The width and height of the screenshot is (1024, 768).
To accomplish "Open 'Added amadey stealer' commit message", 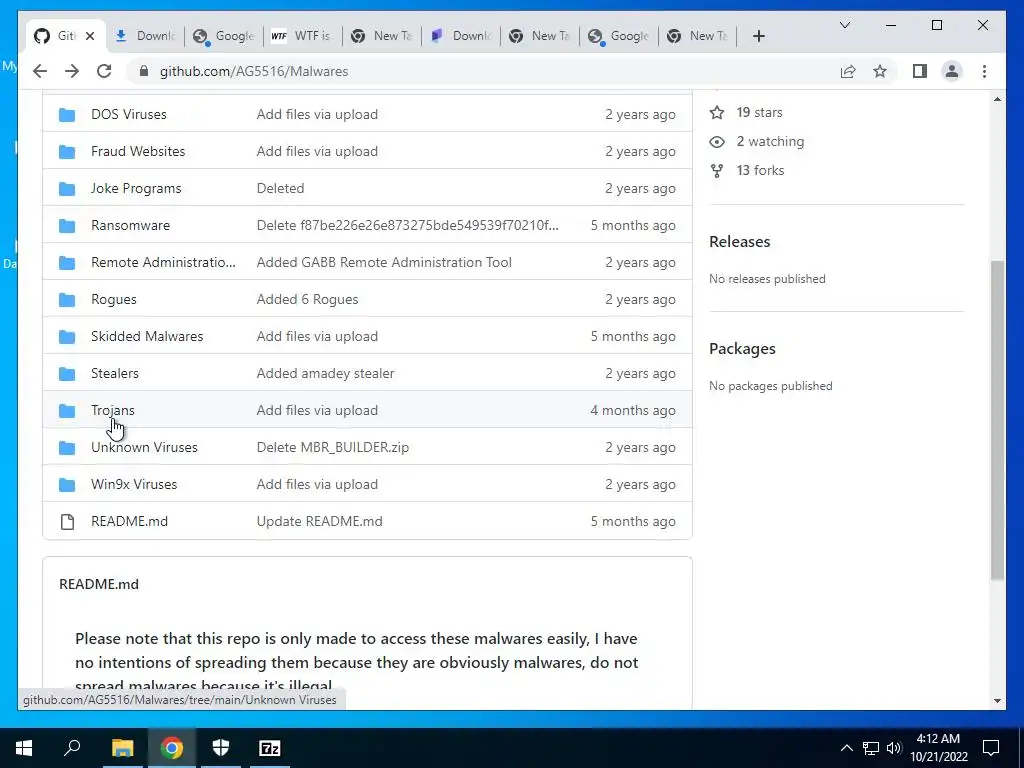I will pyautogui.click(x=325, y=374).
